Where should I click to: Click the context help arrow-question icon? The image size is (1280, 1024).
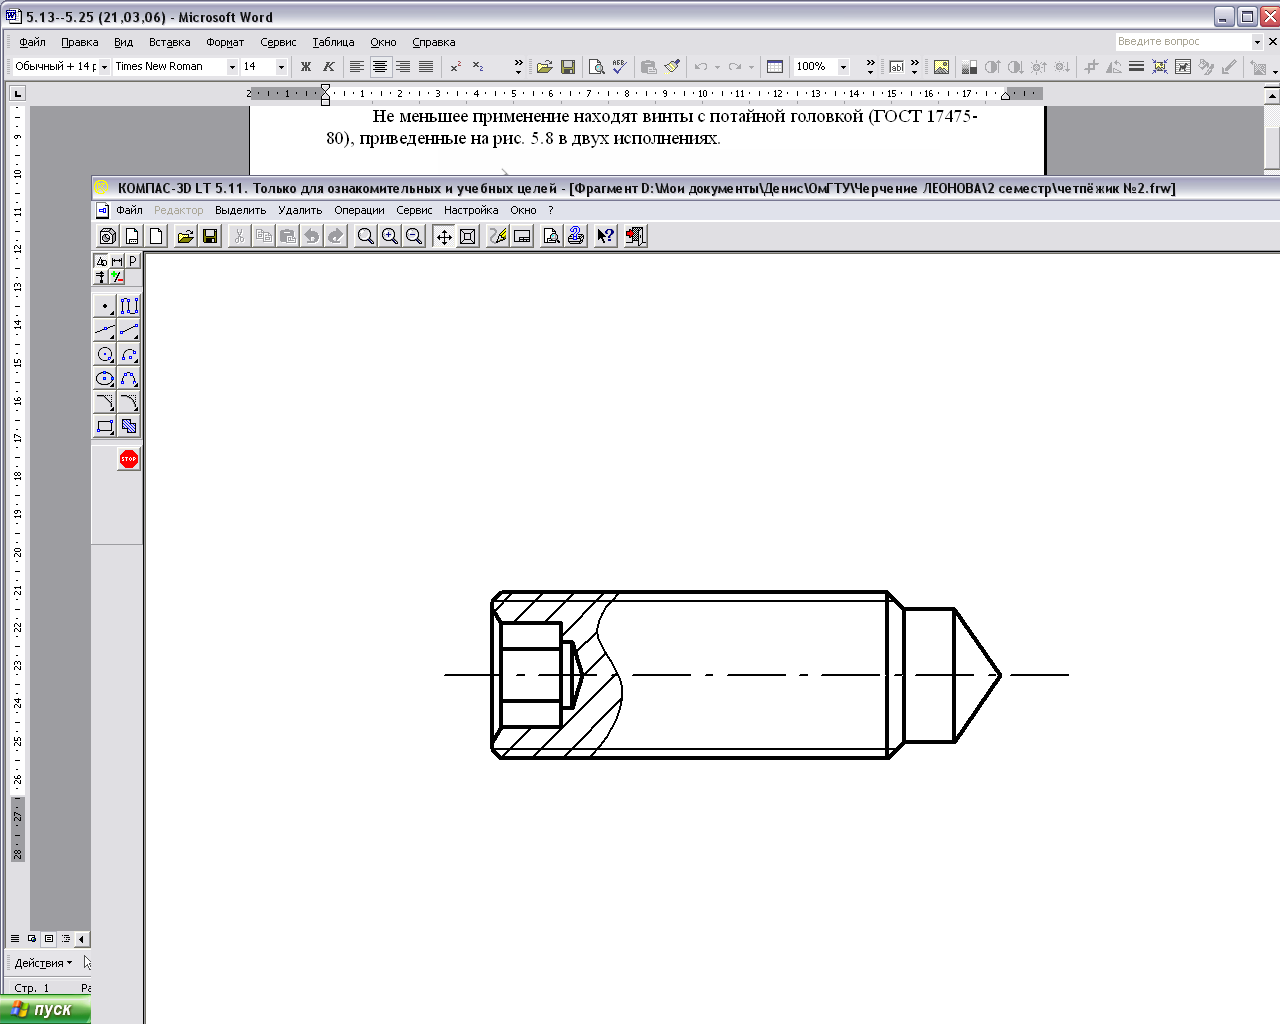tap(605, 236)
